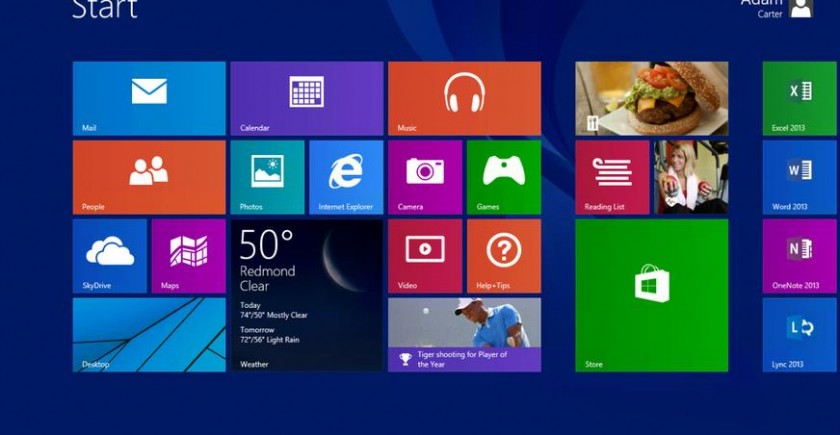Open the Reading List tile
This screenshot has width=840, height=435.
pos(612,177)
